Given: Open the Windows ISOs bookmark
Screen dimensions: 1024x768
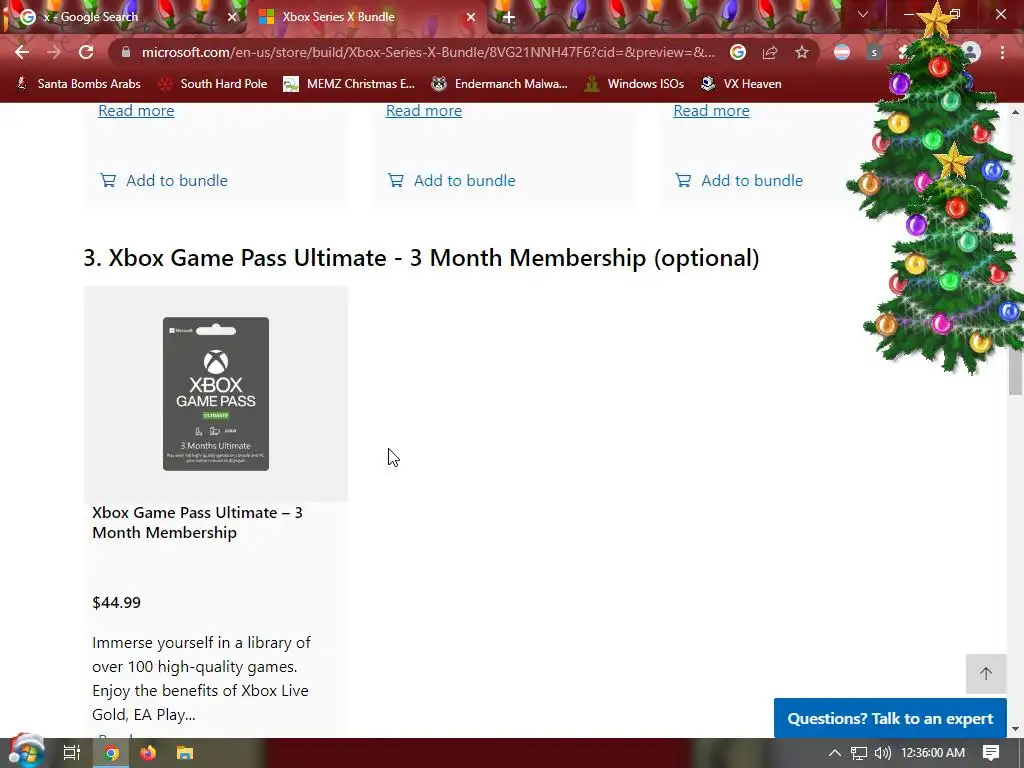Looking at the screenshot, I should pyautogui.click(x=635, y=84).
